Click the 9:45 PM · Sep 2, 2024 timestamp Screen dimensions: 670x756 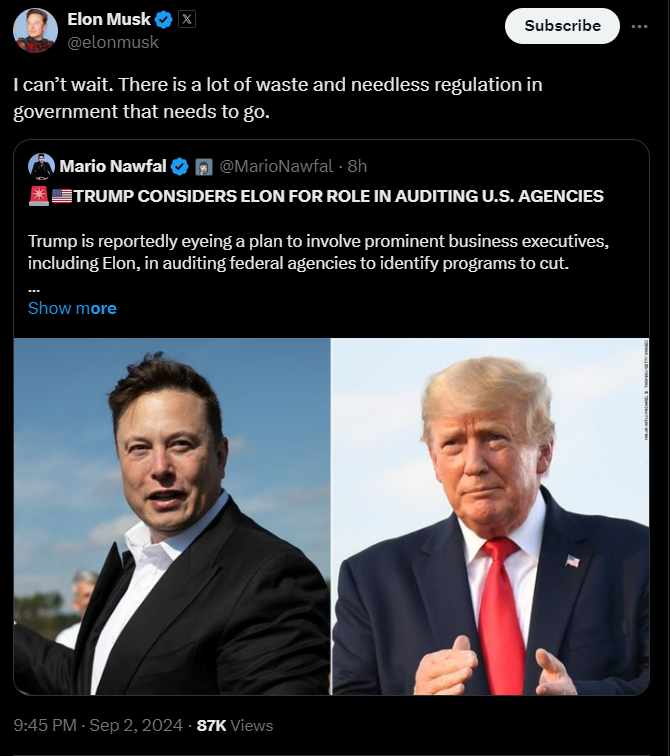98,725
